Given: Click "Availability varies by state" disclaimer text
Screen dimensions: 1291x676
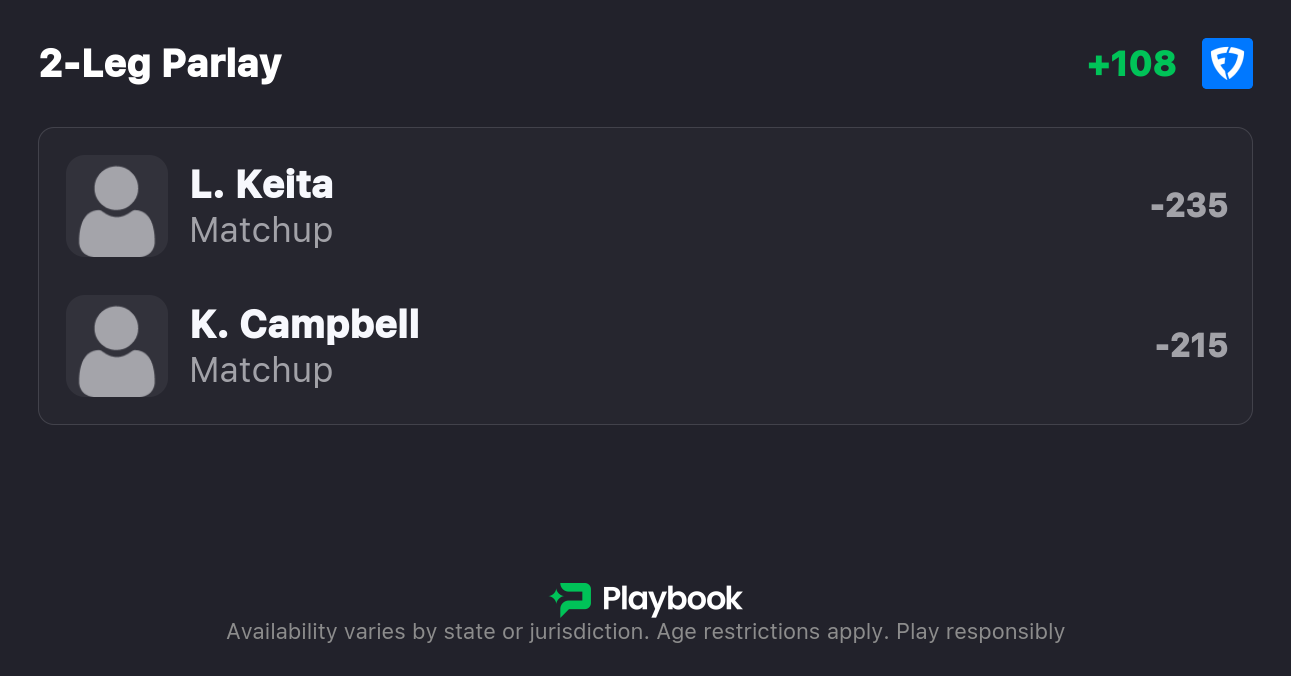Looking at the screenshot, I should coord(351,632).
